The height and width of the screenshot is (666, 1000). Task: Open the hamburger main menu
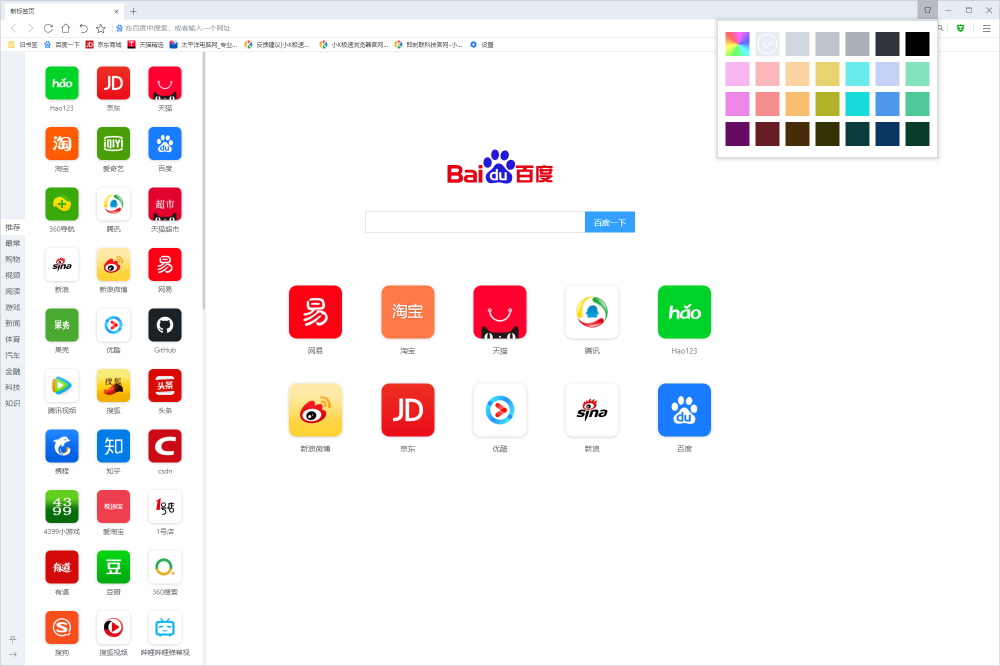coord(986,28)
